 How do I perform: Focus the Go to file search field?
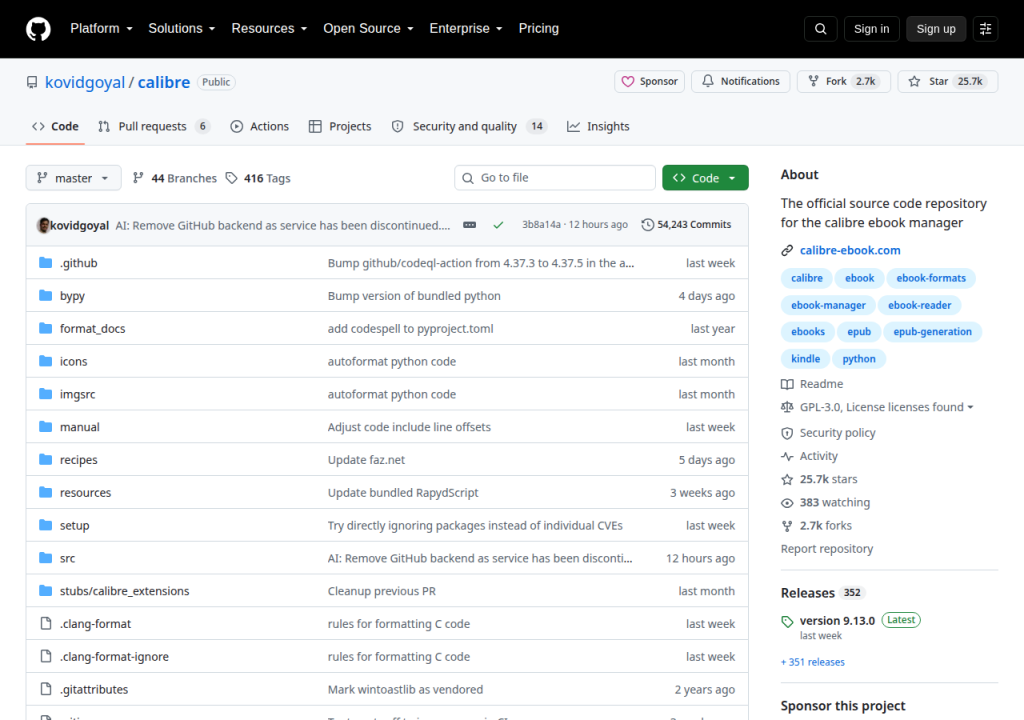tap(555, 178)
